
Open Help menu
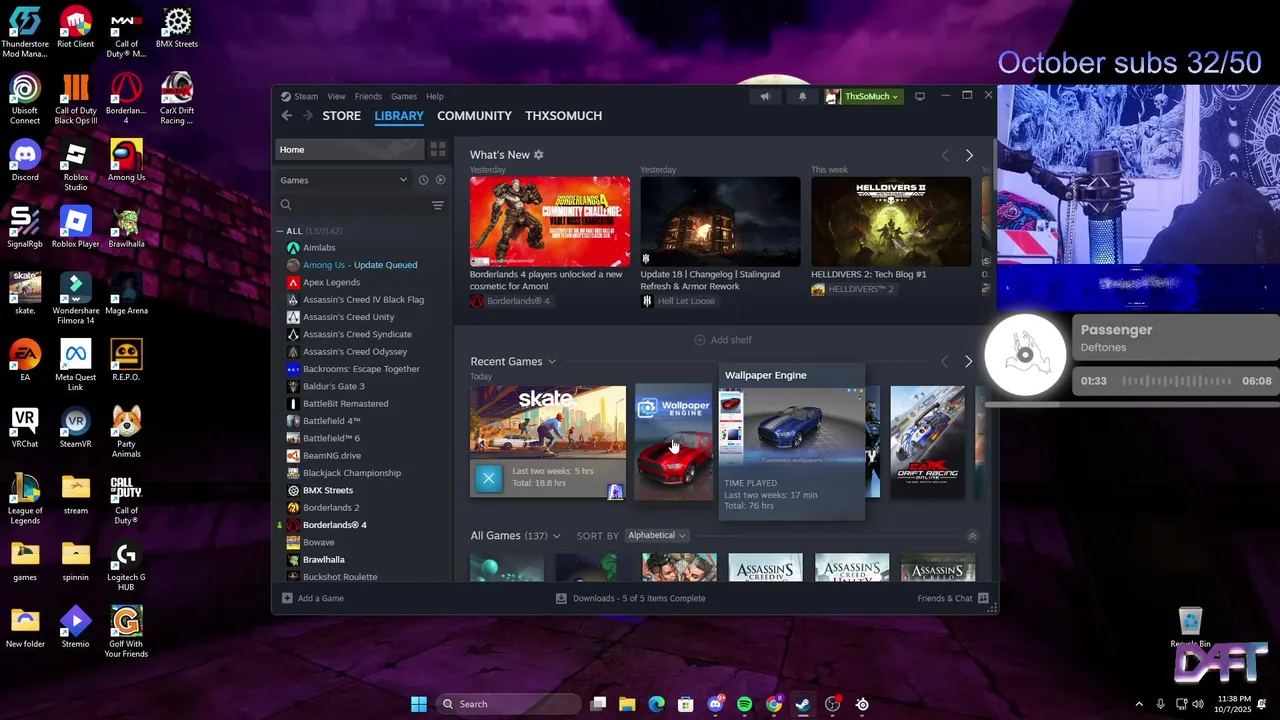tap(435, 96)
